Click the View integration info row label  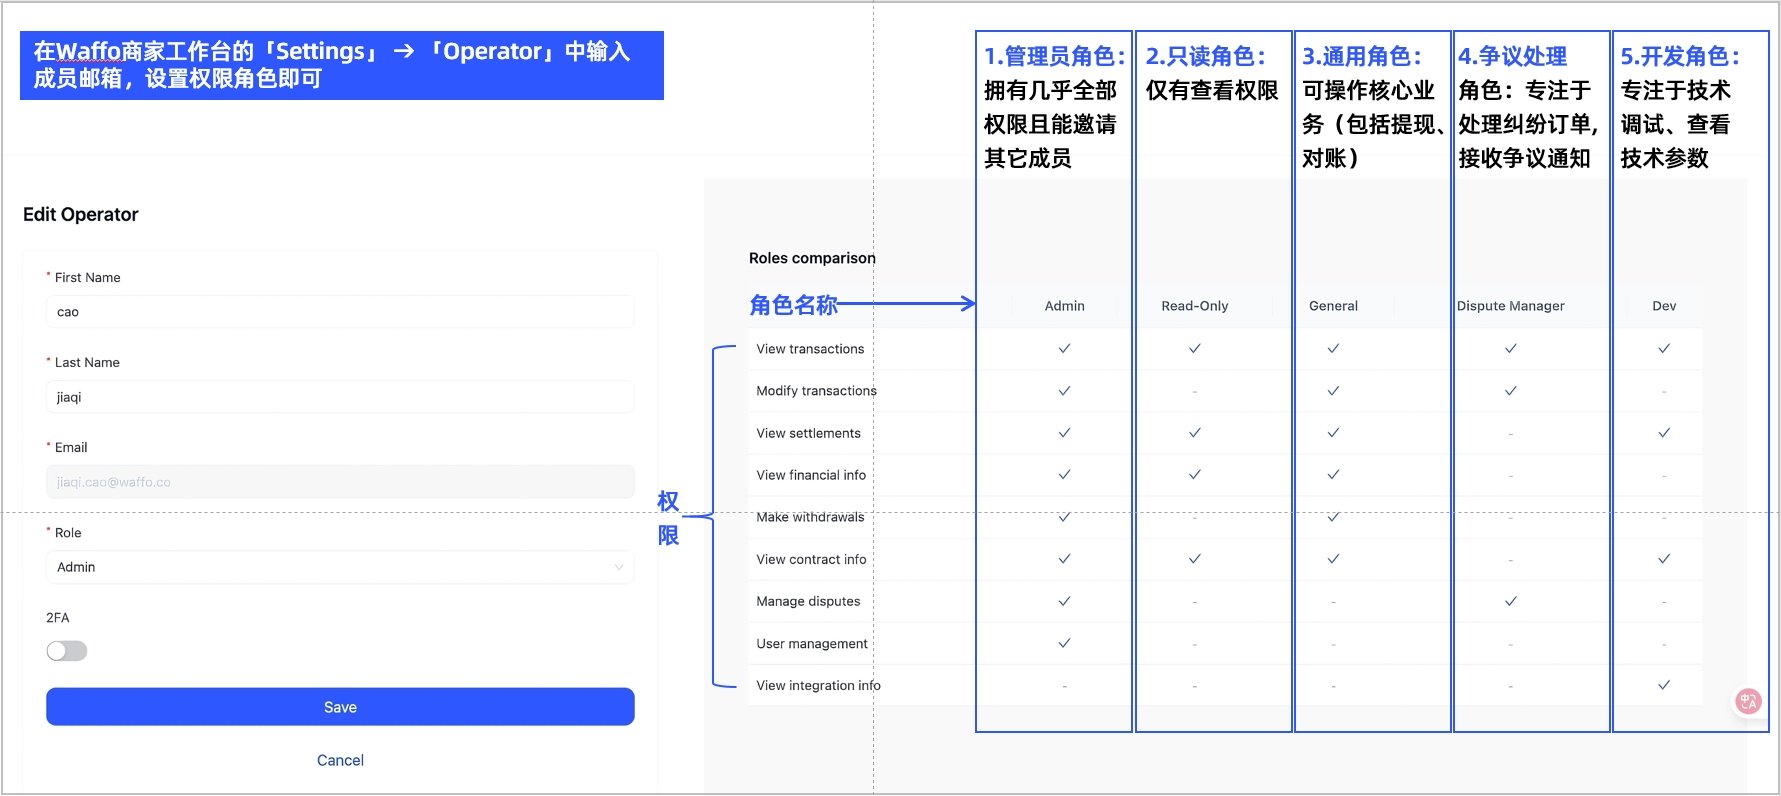tap(818, 685)
